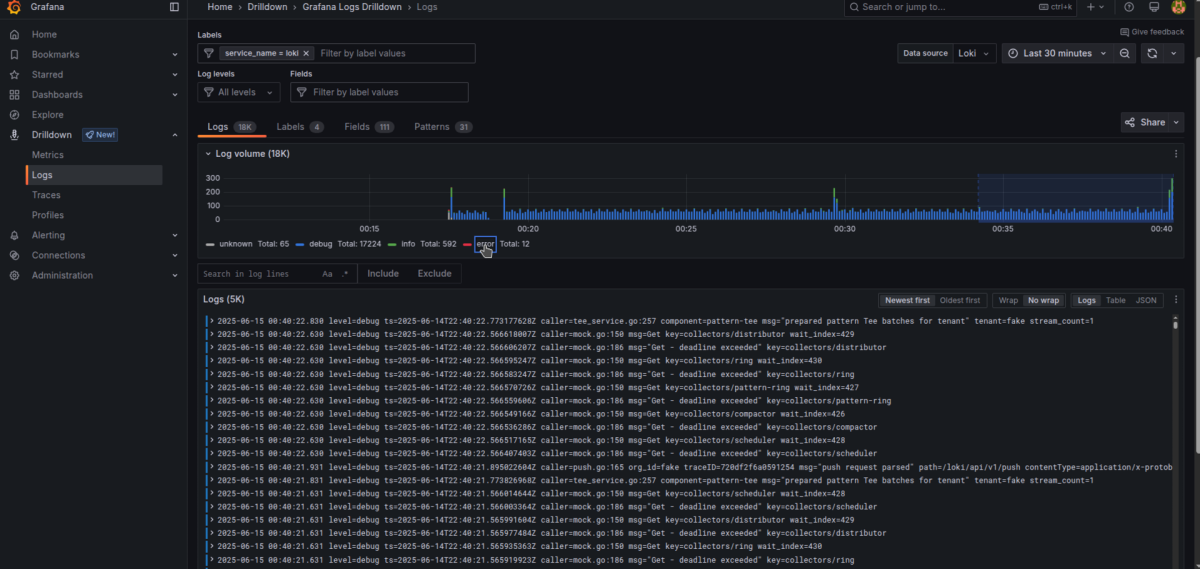1200x569 pixels.
Task: Open the user avatar profile menu
Action: [1178, 7]
